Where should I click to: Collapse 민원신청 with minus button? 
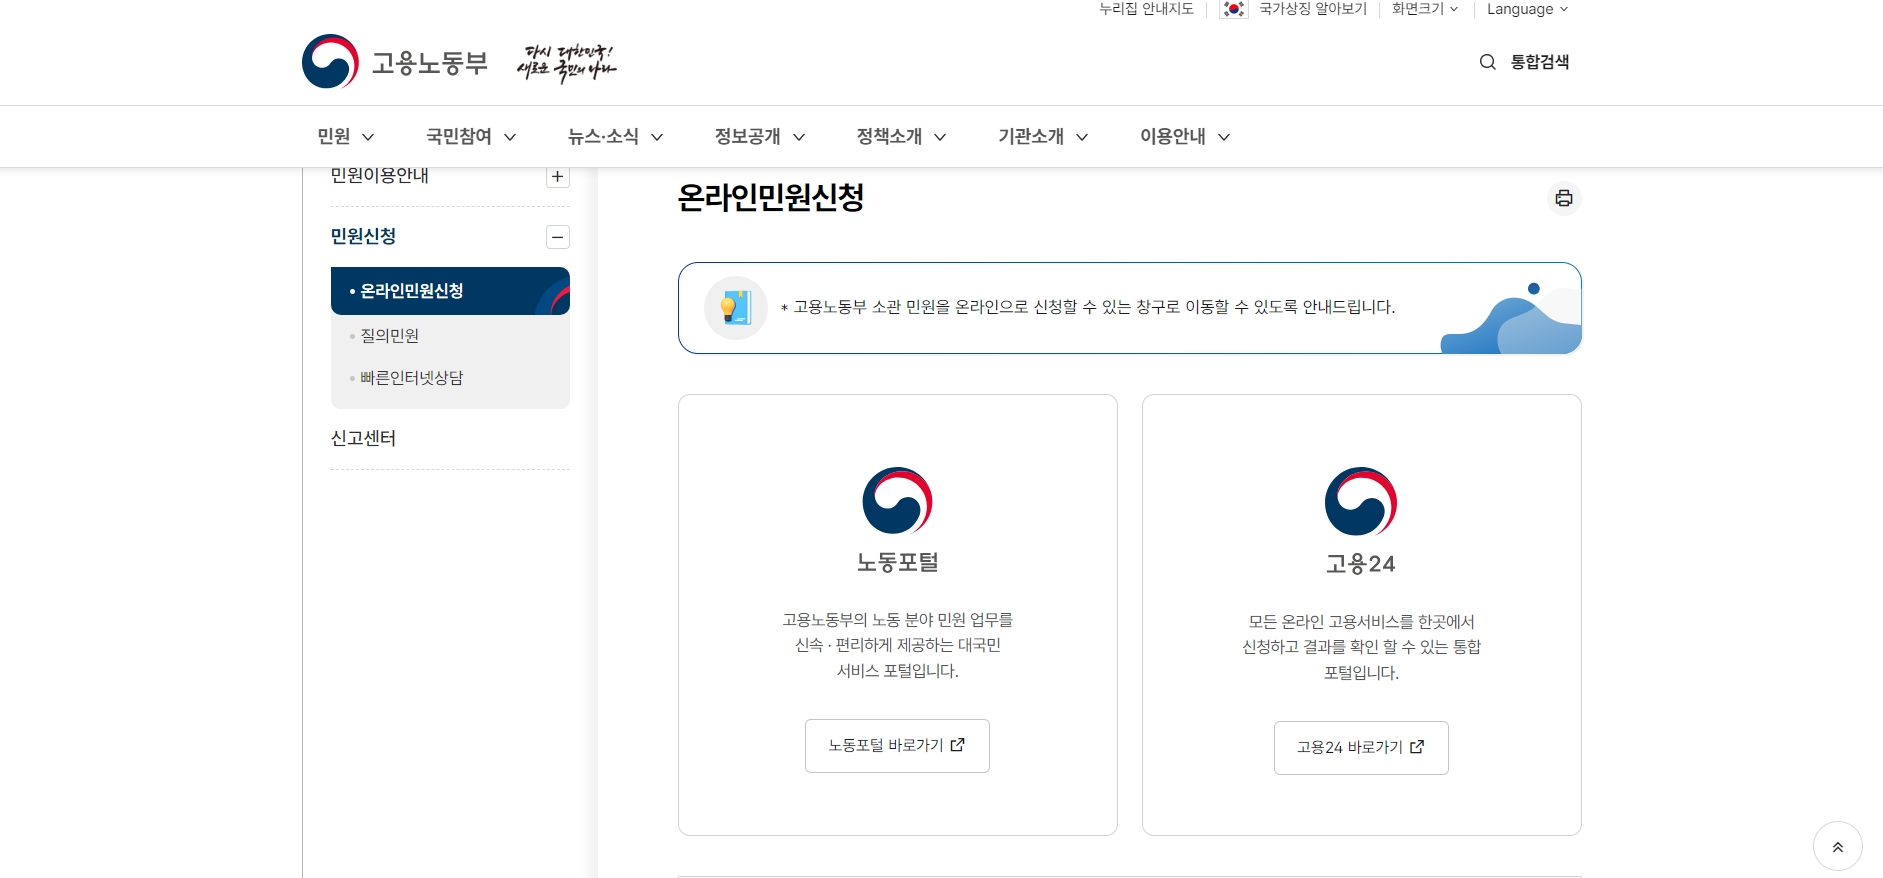click(558, 237)
